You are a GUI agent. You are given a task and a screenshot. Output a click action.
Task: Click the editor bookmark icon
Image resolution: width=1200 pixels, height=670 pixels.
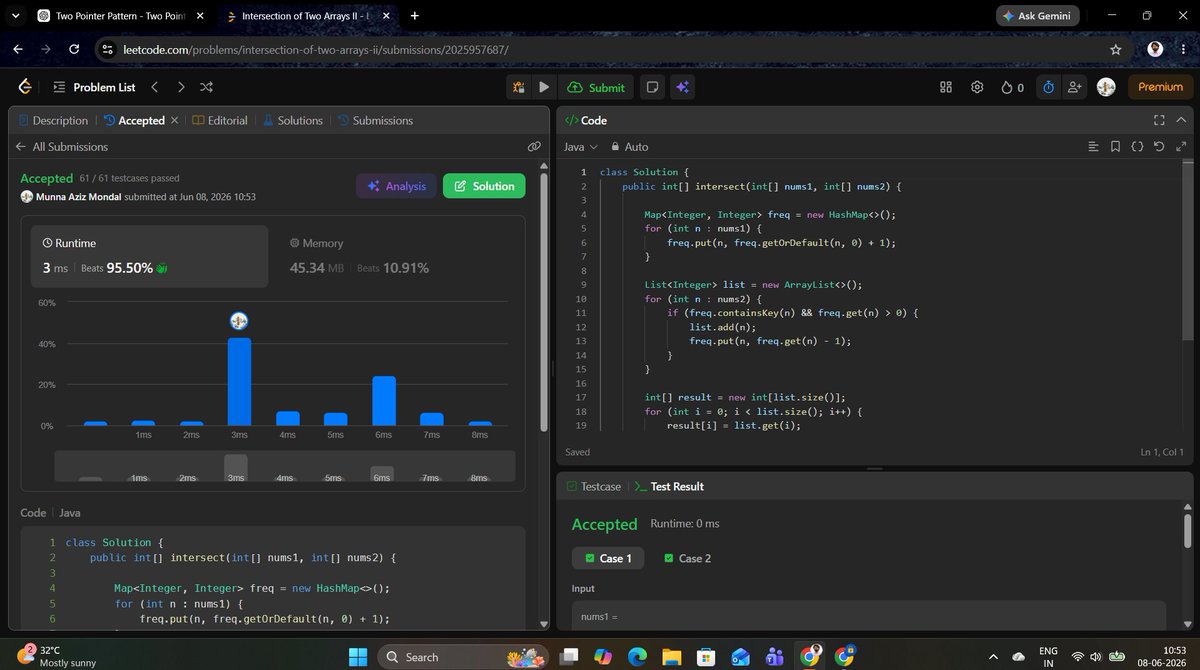[x=1115, y=146]
